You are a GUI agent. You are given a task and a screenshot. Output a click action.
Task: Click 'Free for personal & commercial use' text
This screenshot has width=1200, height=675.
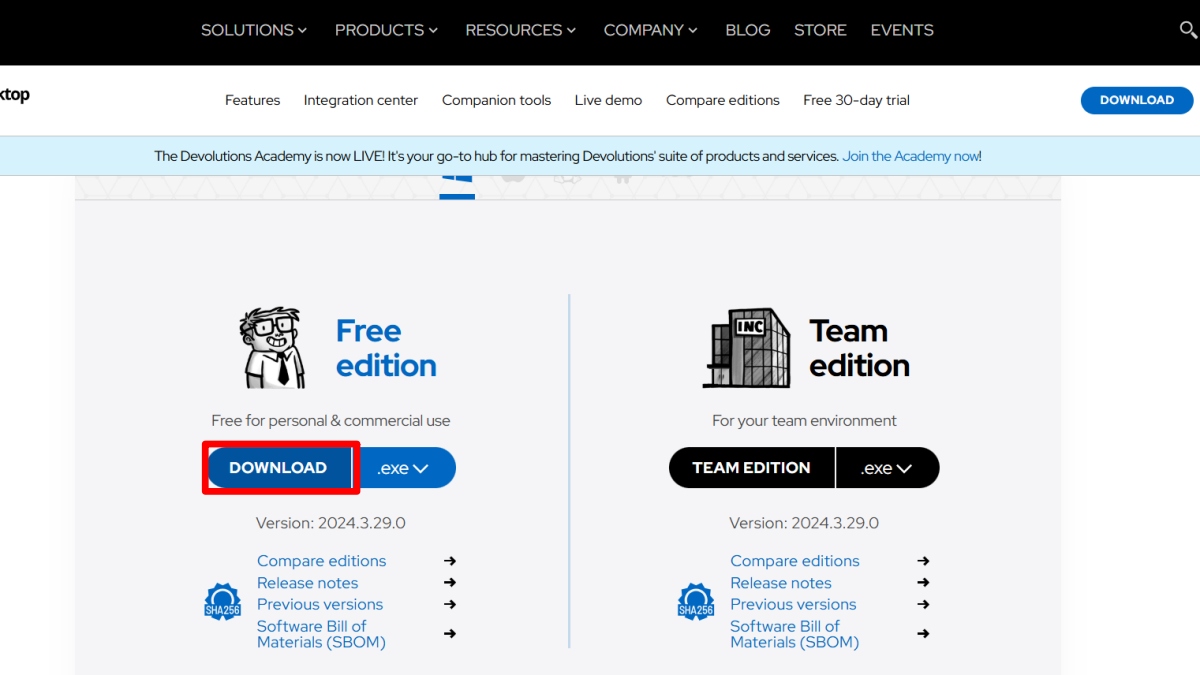click(331, 421)
